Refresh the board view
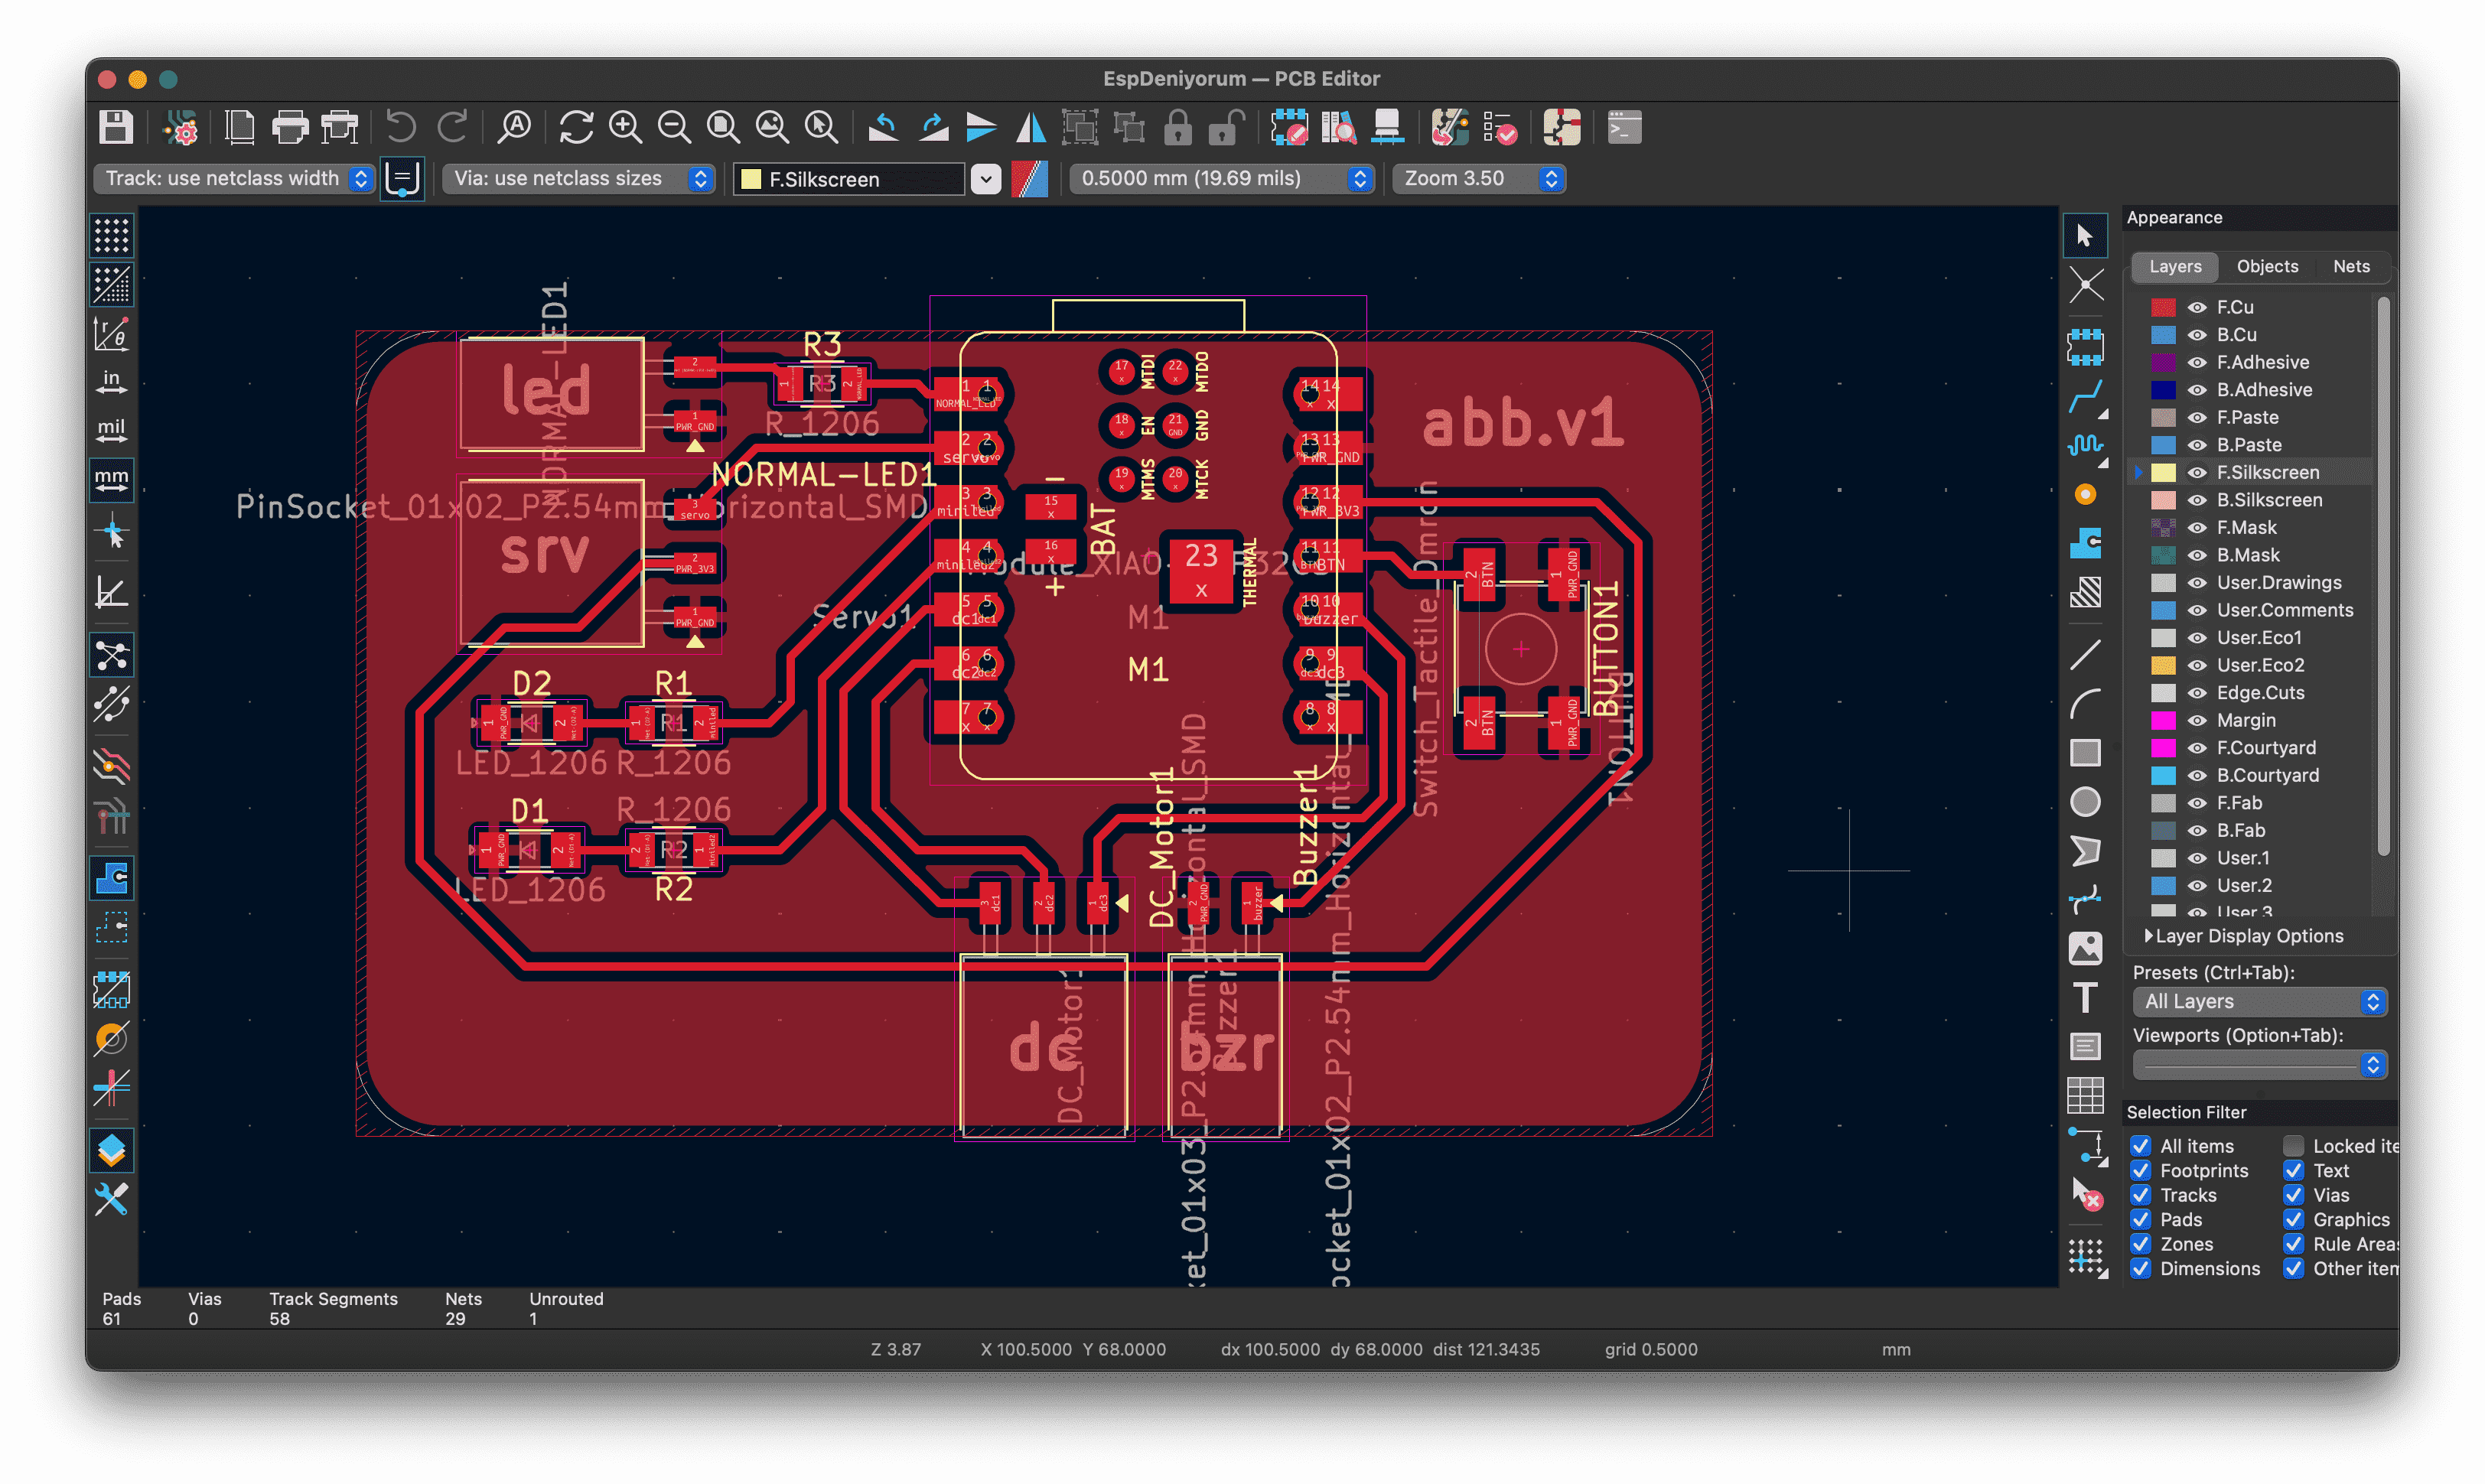 point(576,128)
